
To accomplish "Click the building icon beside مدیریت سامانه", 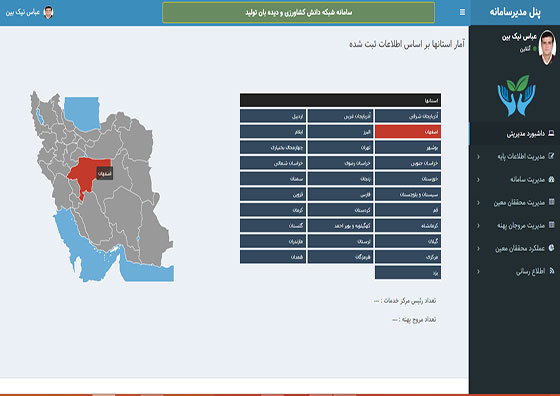I will (x=551, y=179).
